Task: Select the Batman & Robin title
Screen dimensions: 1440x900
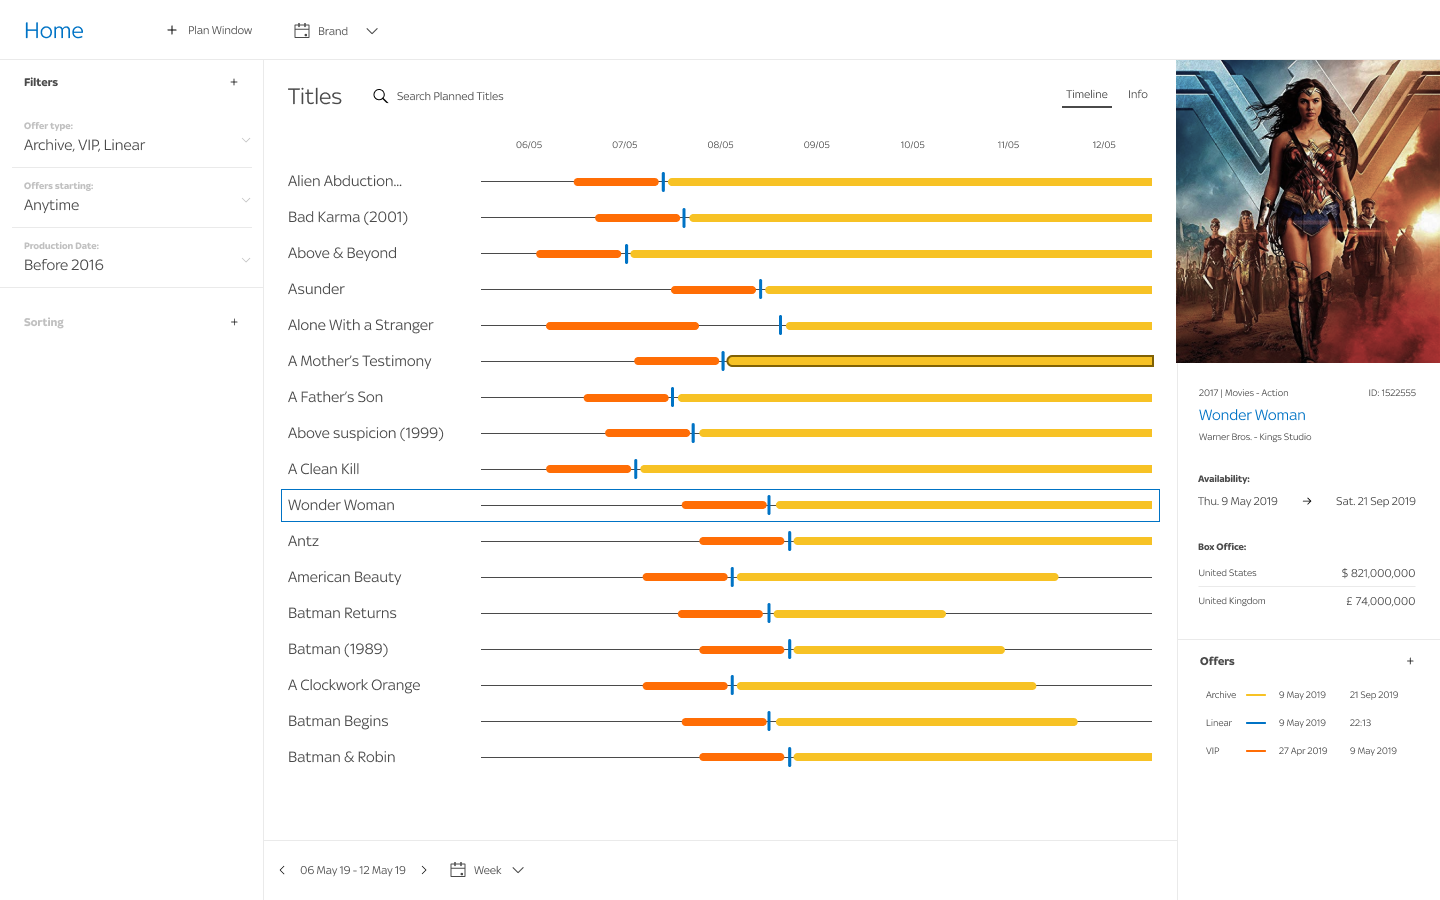Action: [x=342, y=757]
